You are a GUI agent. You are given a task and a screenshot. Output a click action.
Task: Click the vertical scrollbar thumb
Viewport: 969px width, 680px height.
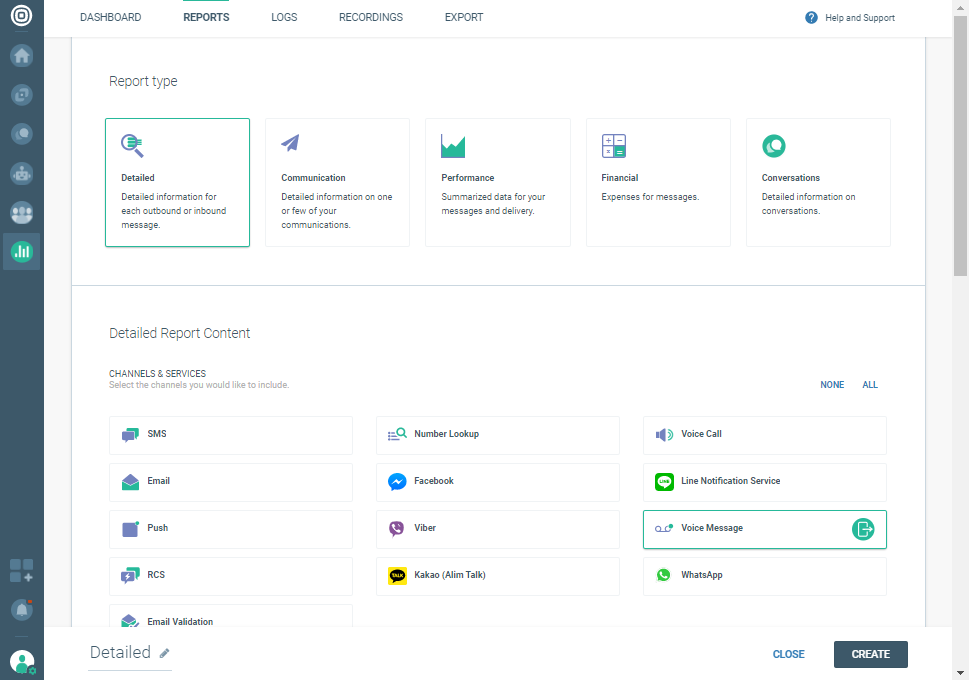[x=961, y=150]
